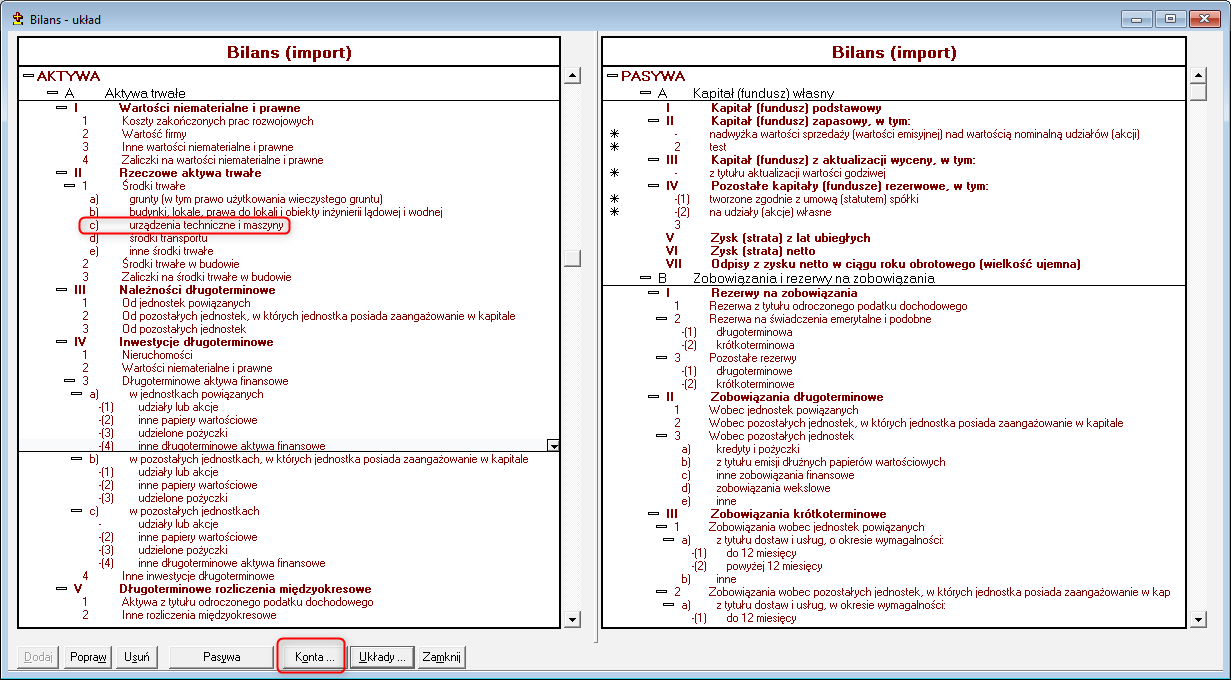The width and height of the screenshot is (1231, 680).
Task: Click right pane scrollbar thumb
Action: coord(1199,93)
